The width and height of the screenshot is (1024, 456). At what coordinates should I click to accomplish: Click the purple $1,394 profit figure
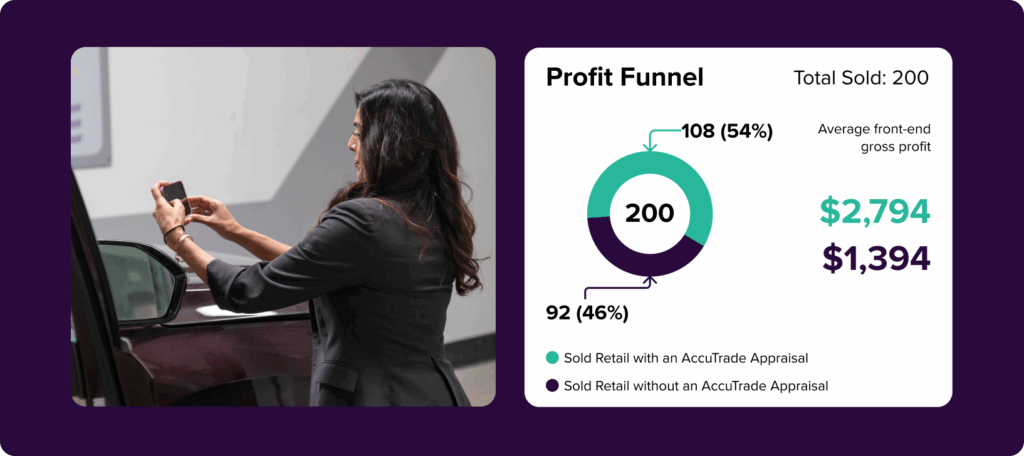876,258
